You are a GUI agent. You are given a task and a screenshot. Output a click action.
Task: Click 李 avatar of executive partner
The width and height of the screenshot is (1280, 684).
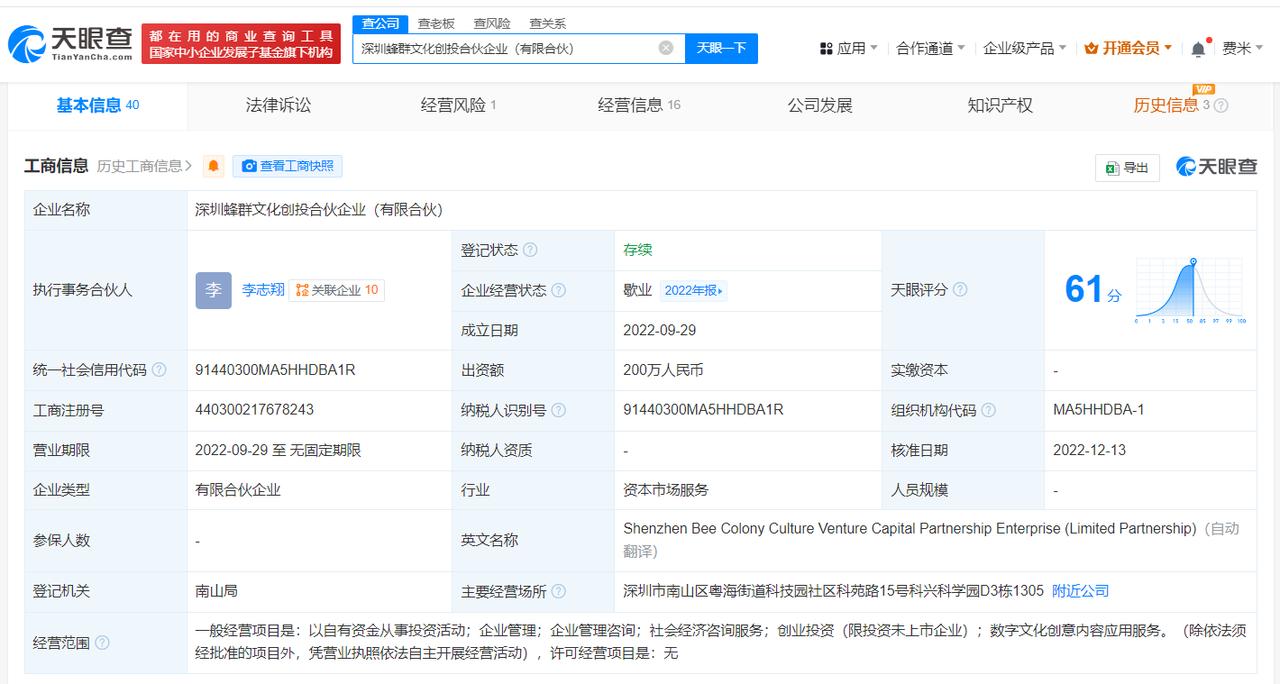(213, 290)
